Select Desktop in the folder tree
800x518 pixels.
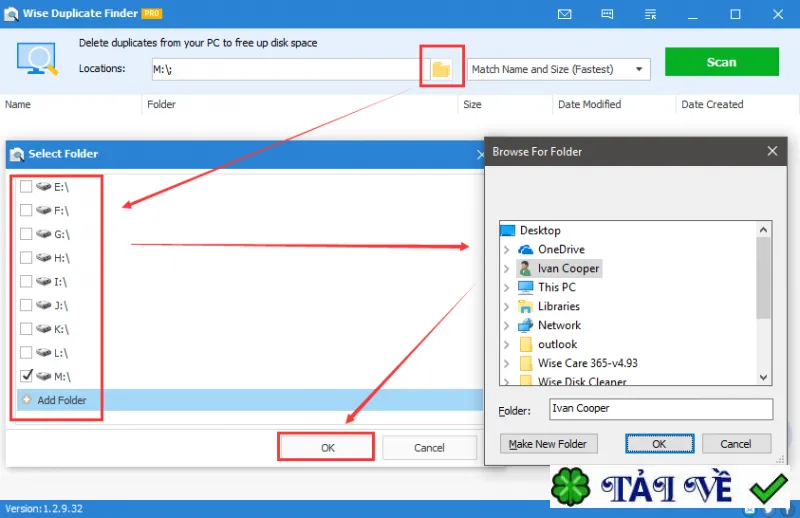pos(540,231)
